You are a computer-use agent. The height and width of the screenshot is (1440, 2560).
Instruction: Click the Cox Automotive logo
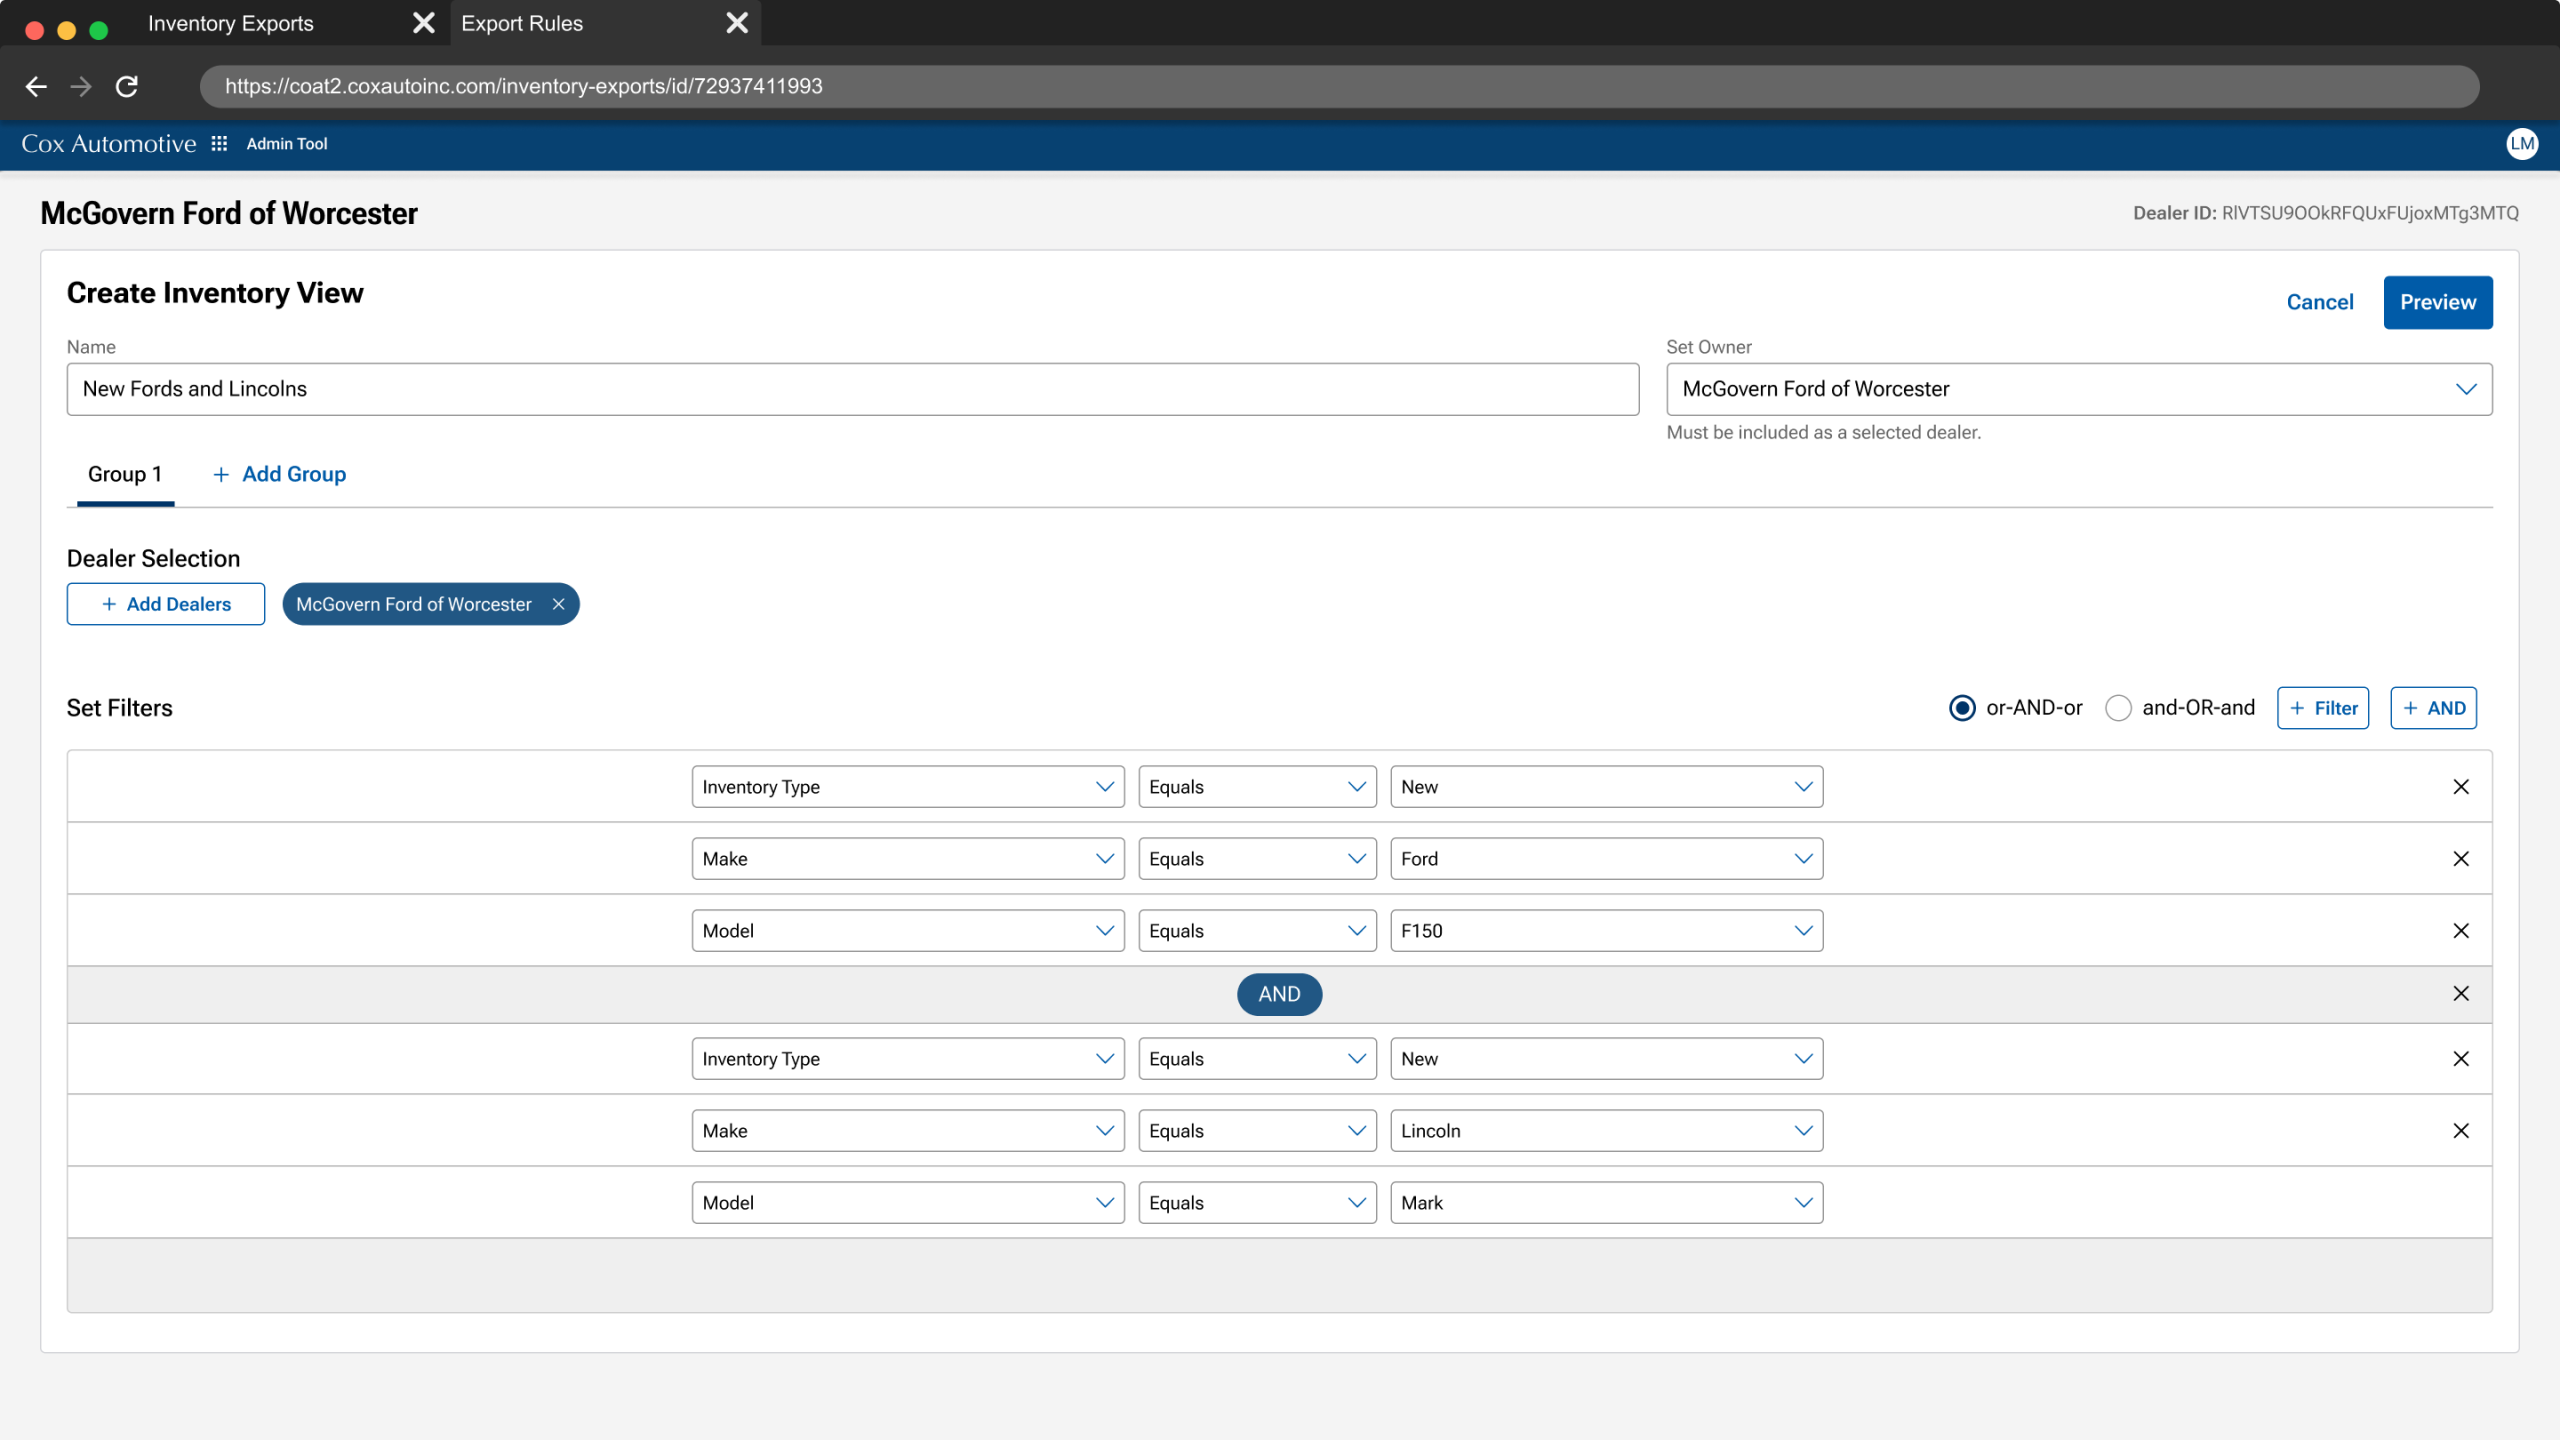coord(109,144)
